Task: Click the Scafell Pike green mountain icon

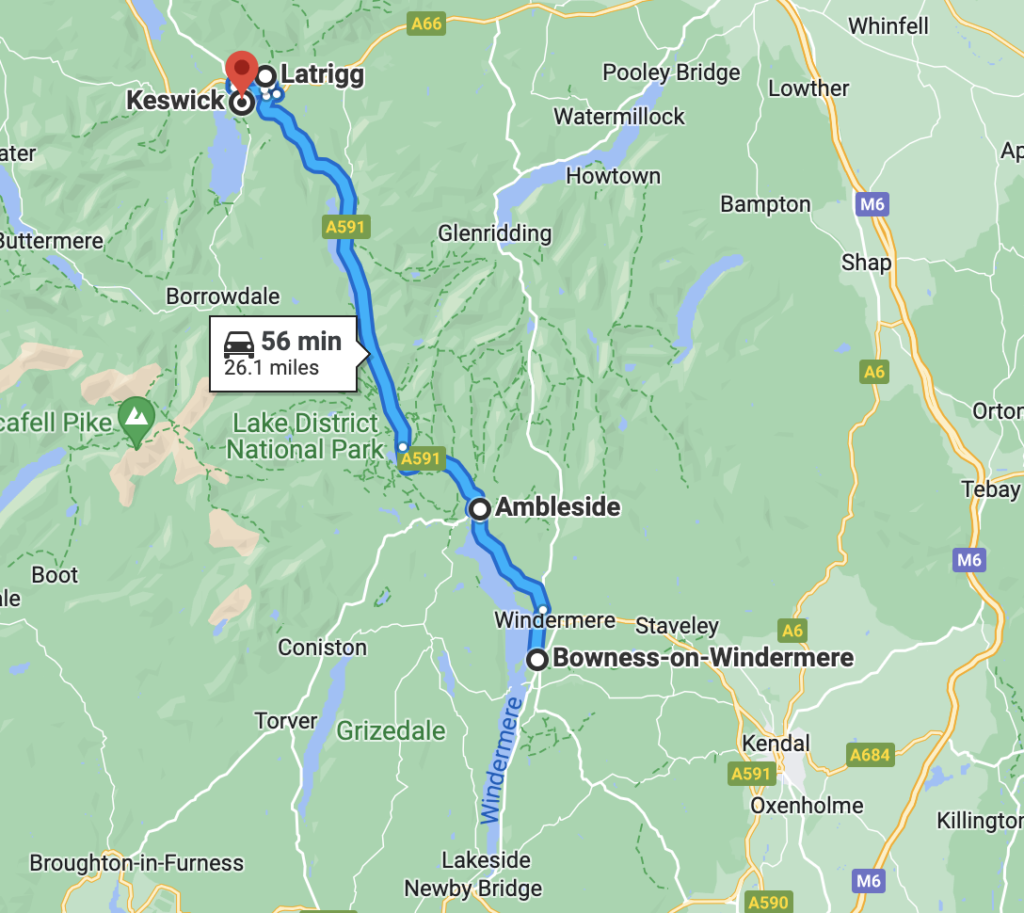Action: (136, 419)
